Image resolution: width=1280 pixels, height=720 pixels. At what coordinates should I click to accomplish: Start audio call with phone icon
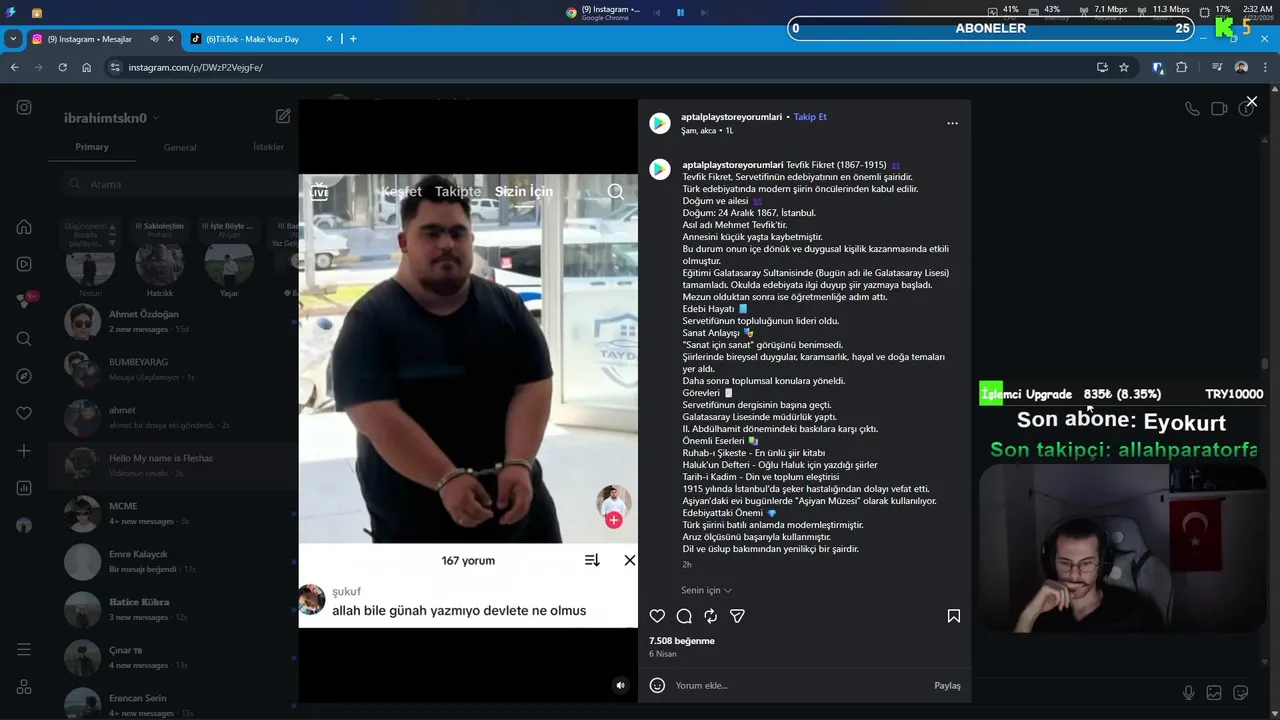click(1192, 109)
